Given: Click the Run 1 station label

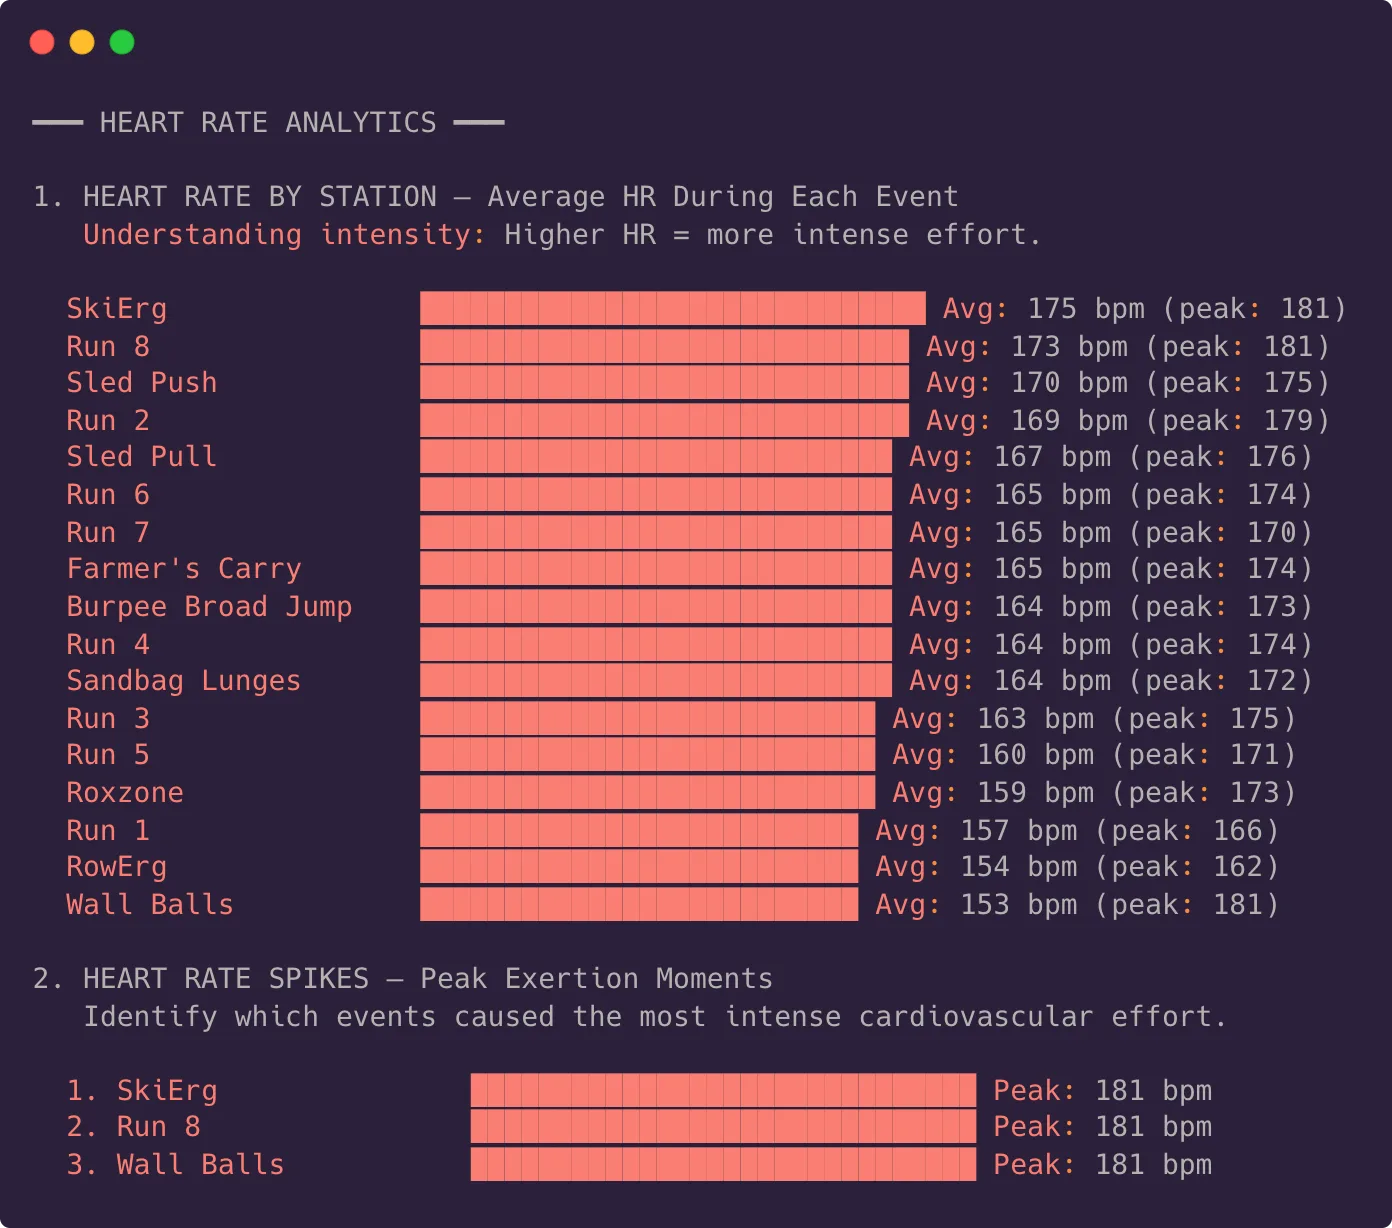Looking at the screenshot, I should click(108, 831).
